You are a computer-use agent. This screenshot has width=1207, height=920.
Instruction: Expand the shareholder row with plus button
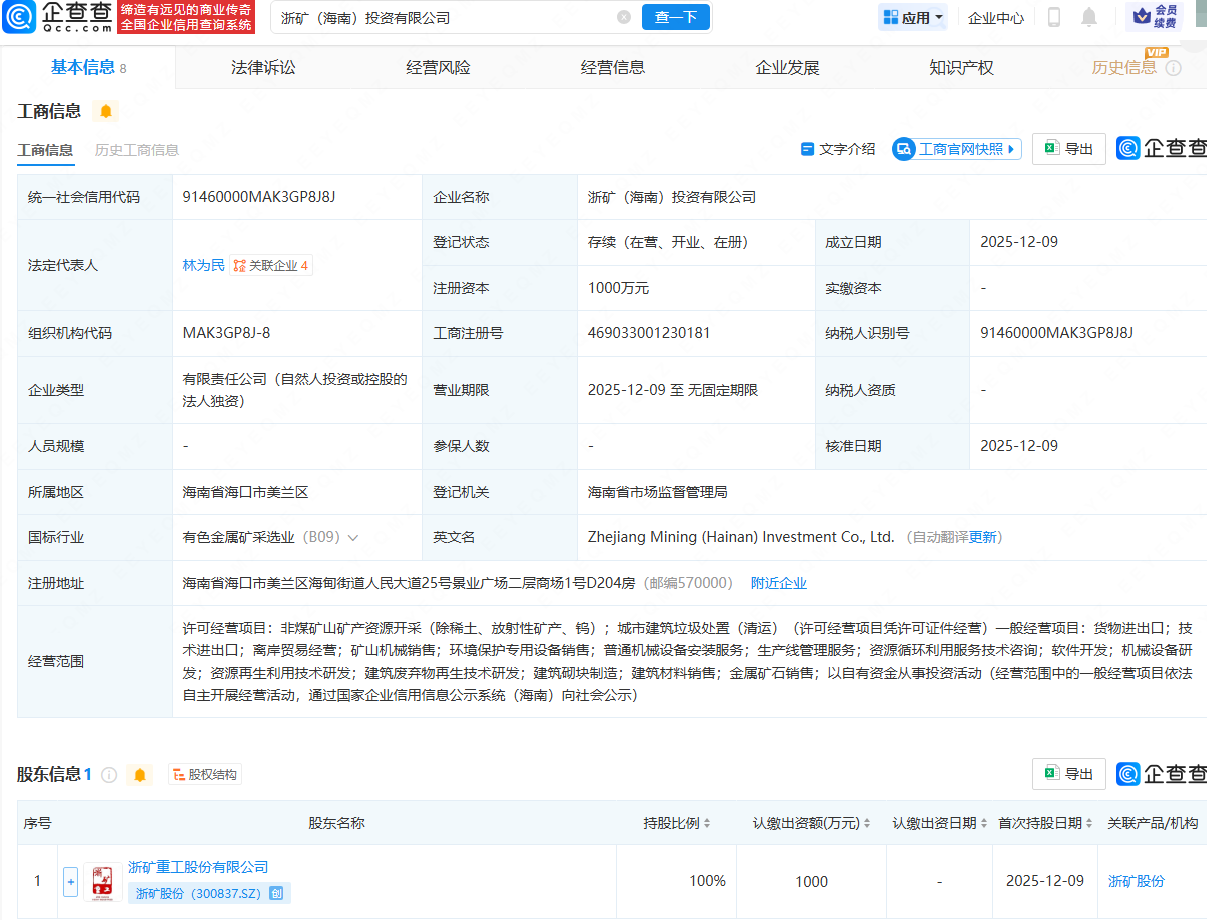pos(70,881)
